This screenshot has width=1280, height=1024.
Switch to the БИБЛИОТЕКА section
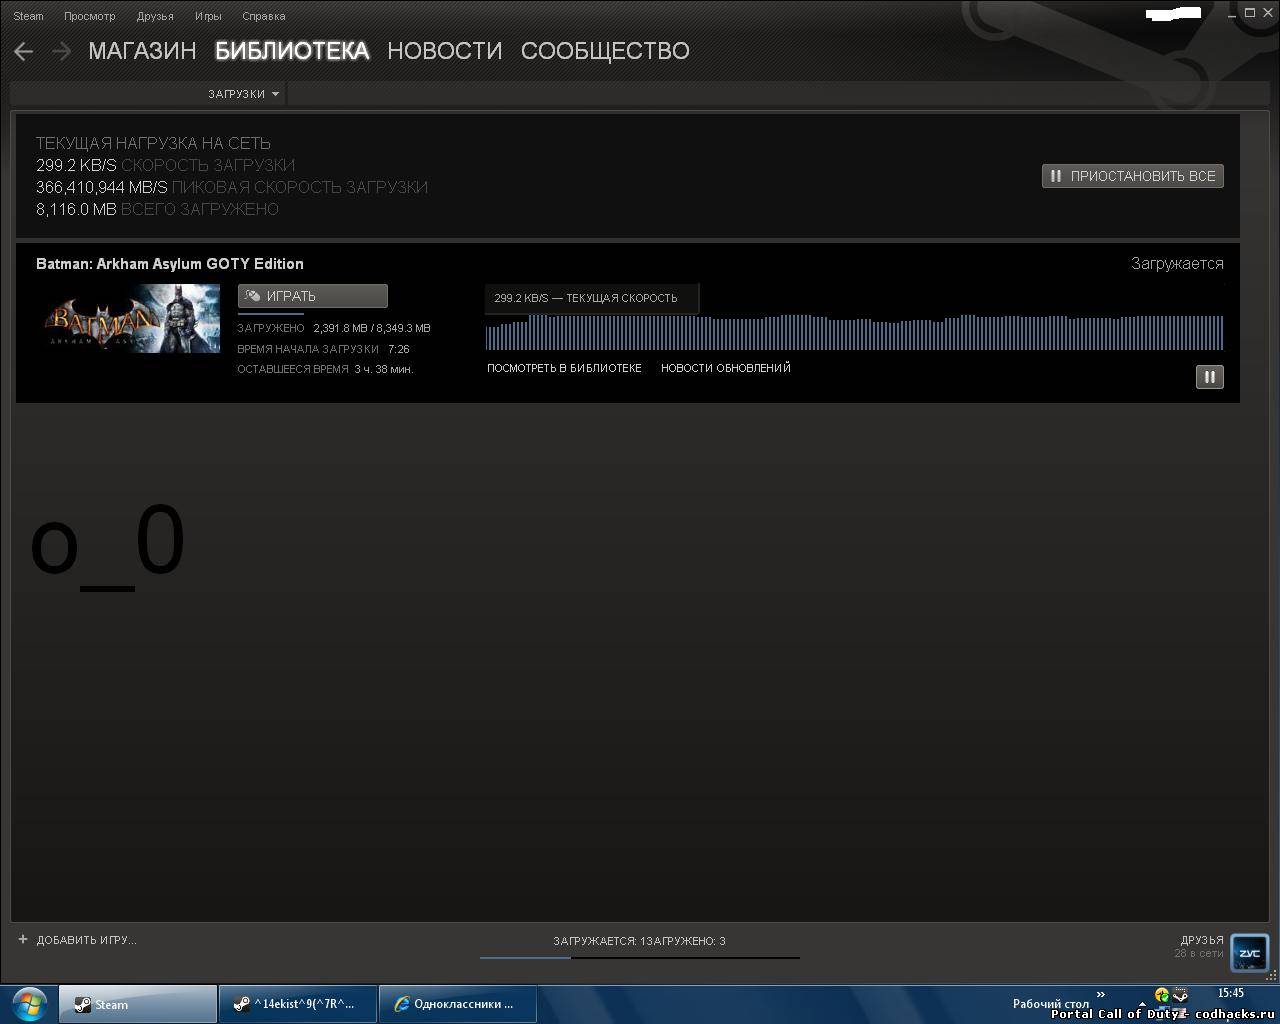(292, 51)
